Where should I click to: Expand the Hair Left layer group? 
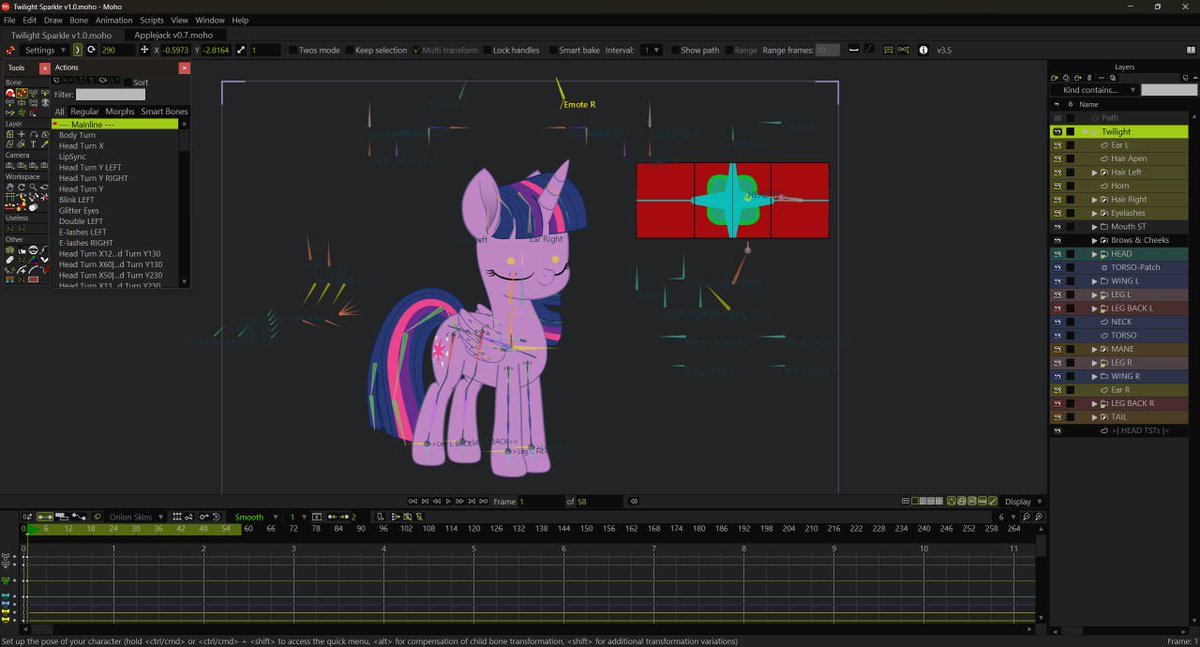(x=1095, y=172)
